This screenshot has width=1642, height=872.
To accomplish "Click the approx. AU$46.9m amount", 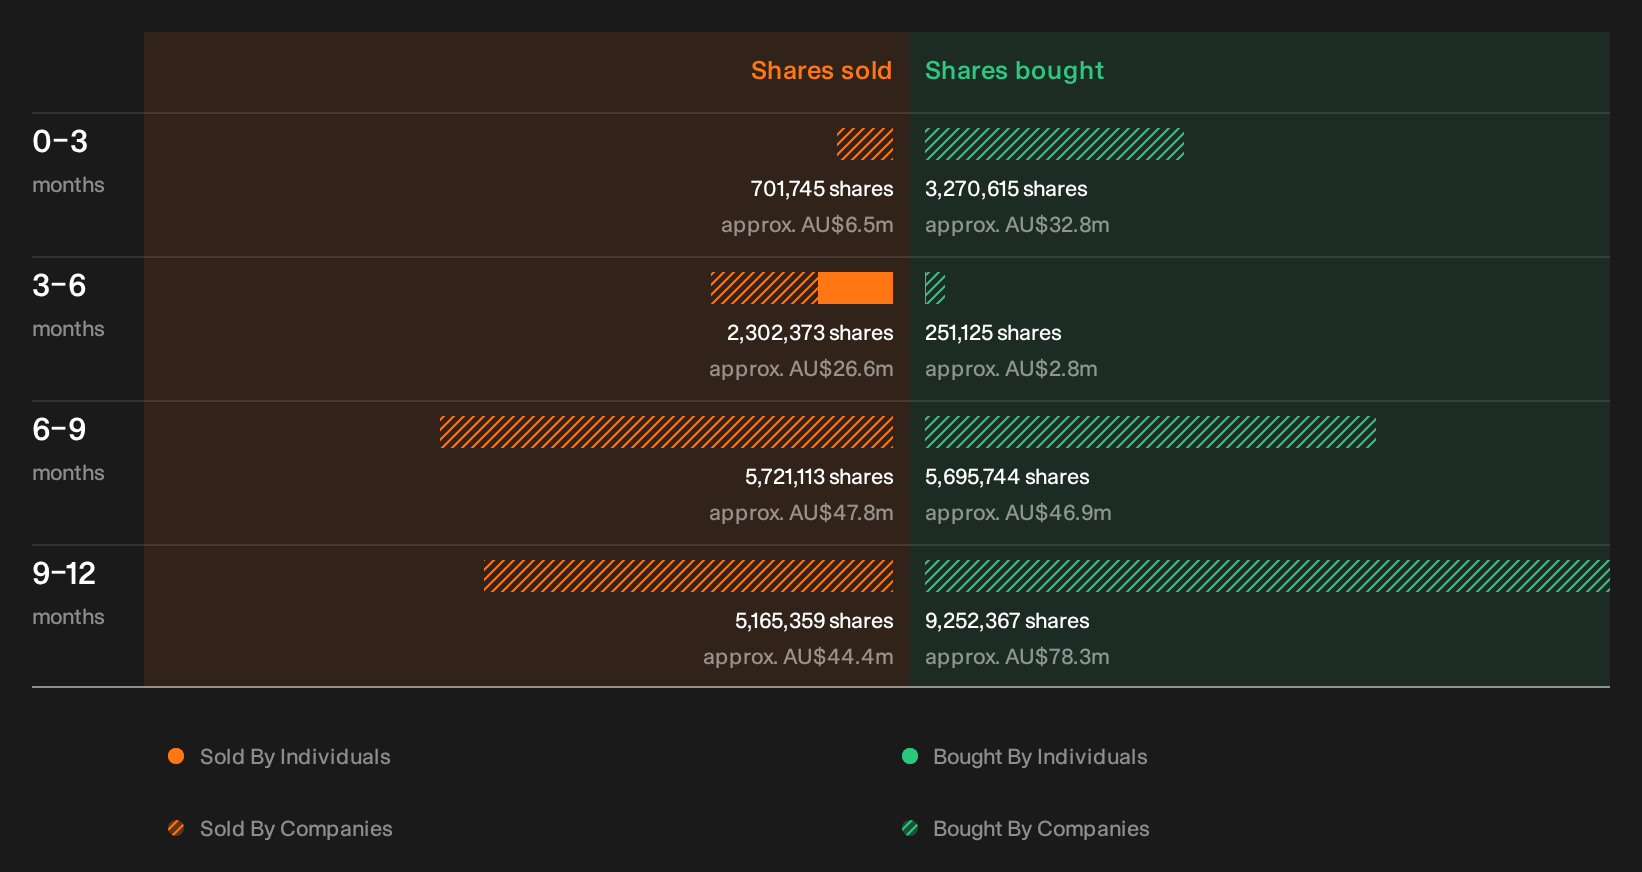I will (1018, 513).
